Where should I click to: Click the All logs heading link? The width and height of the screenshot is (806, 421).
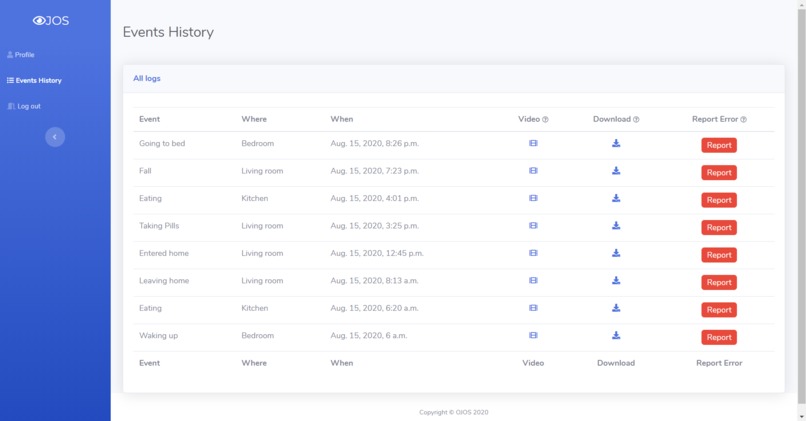click(x=147, y=78)
